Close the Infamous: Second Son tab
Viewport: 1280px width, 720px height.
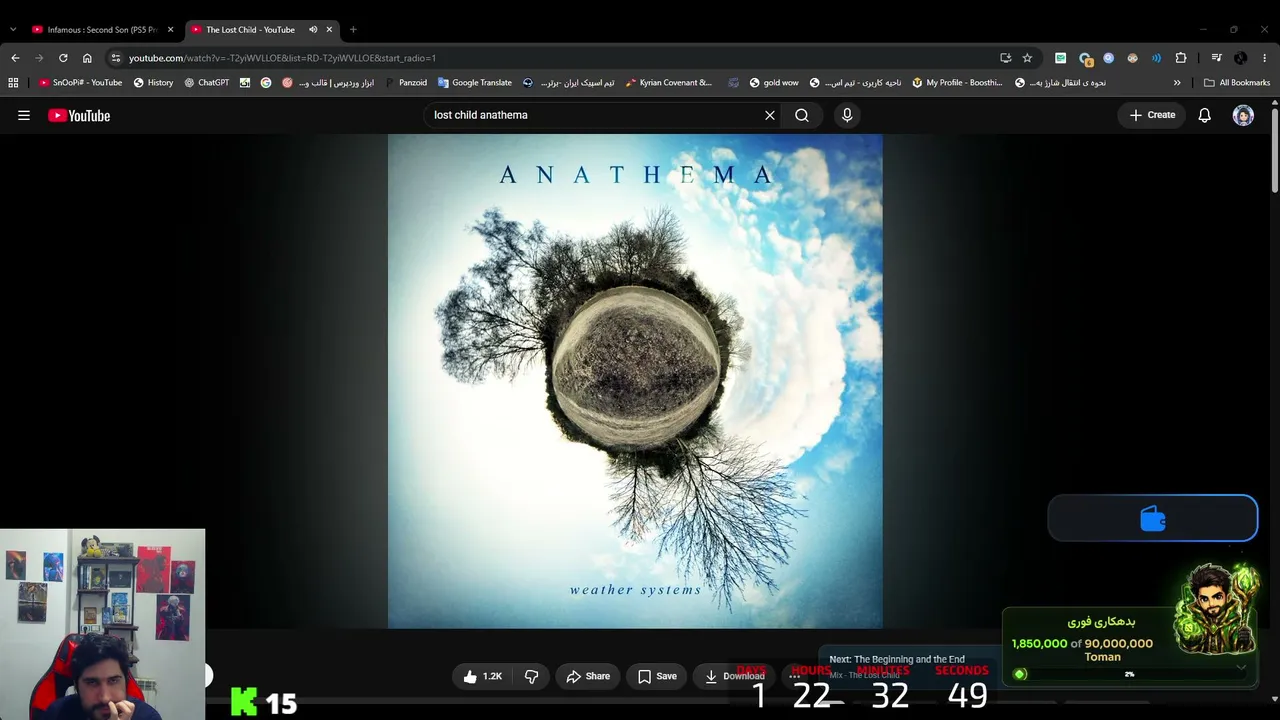[x=170, y=30]
